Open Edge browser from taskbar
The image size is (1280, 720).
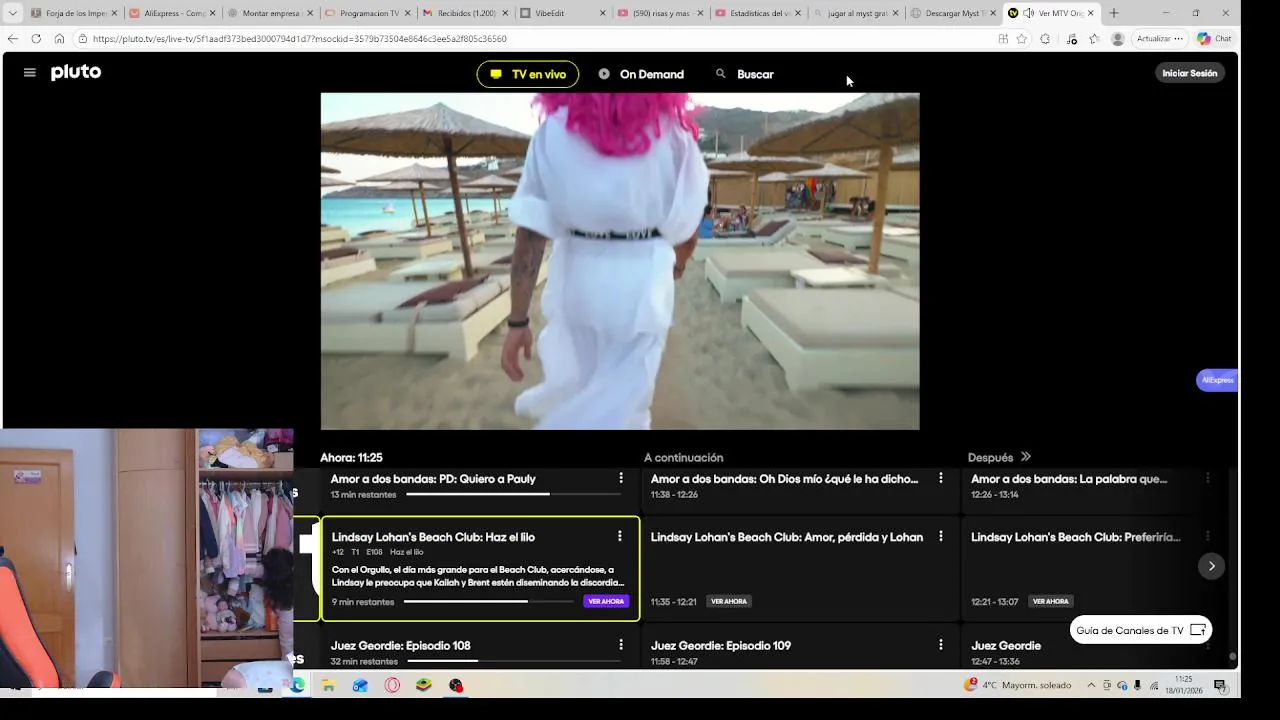[x=297, y=685]
